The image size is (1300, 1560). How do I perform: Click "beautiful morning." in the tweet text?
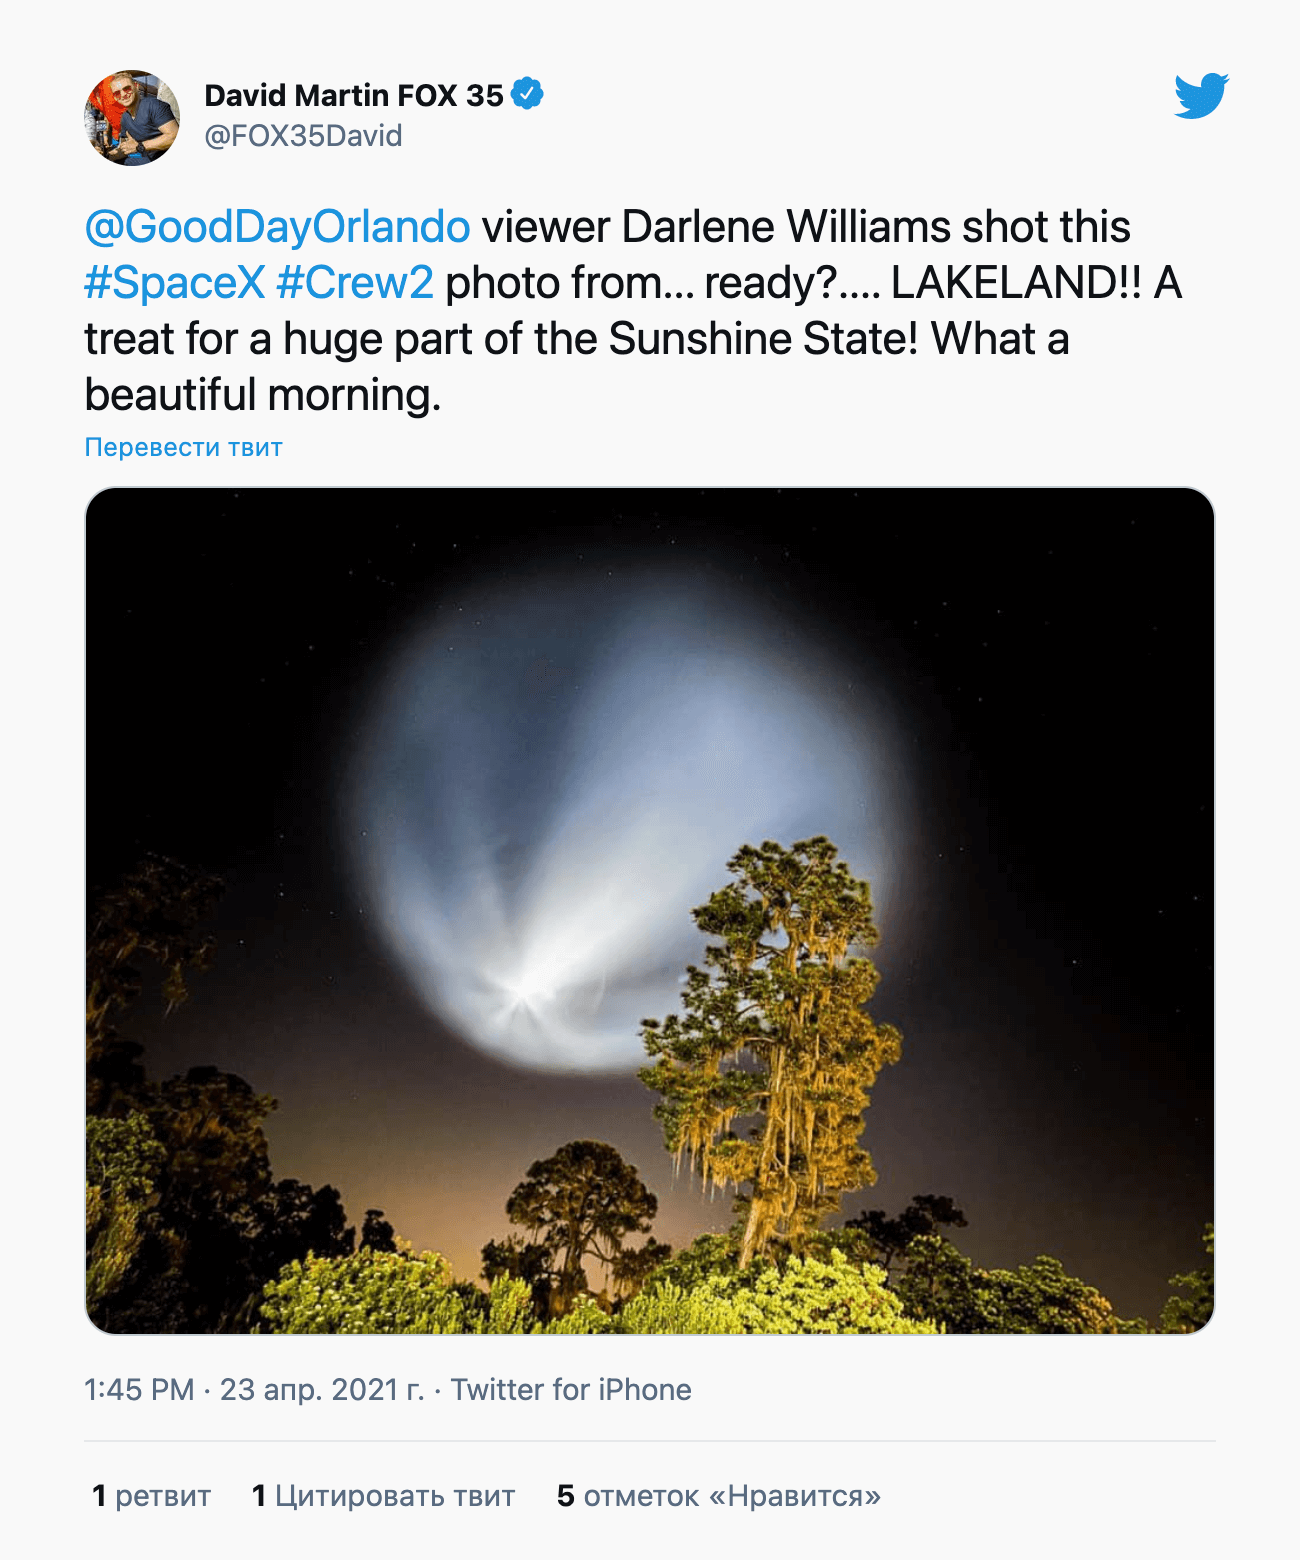point(262,395)
